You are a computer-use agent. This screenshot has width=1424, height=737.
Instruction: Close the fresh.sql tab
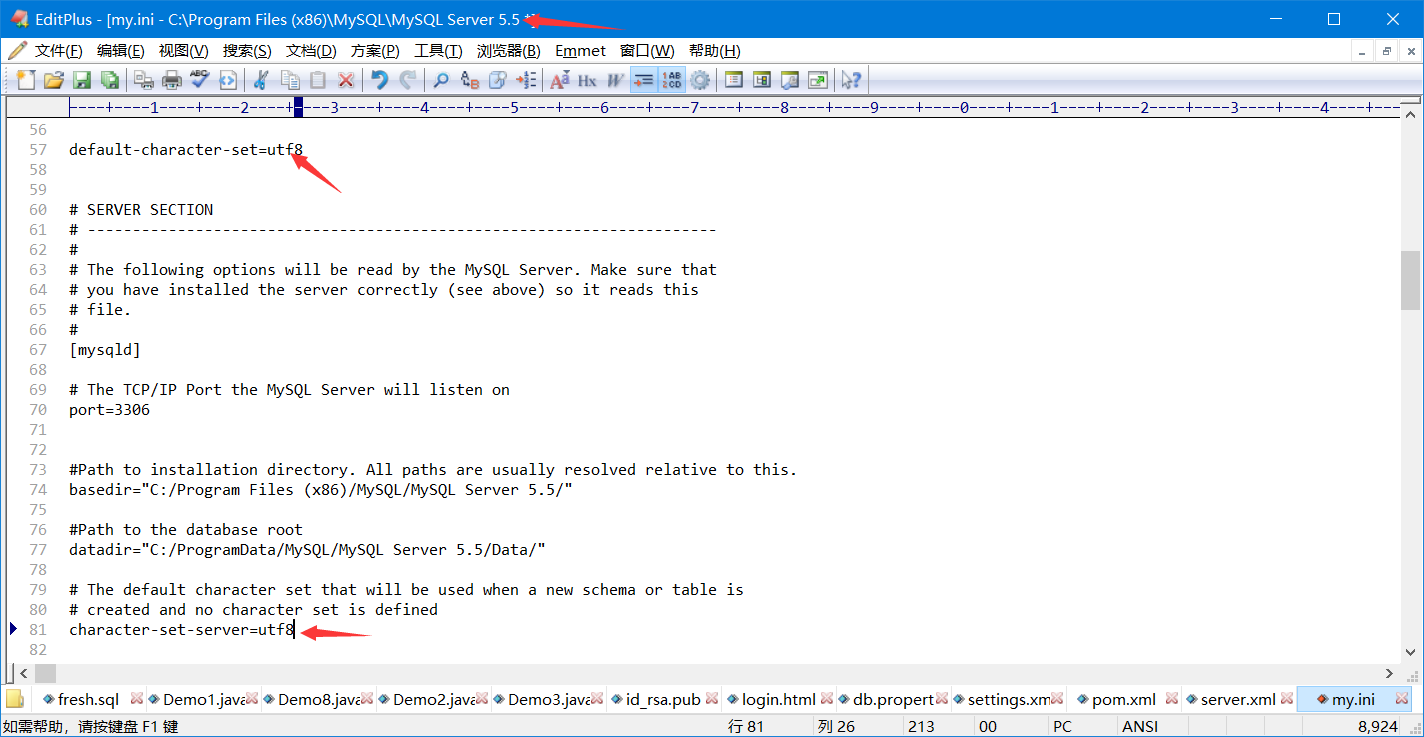[x=137, y=699]
